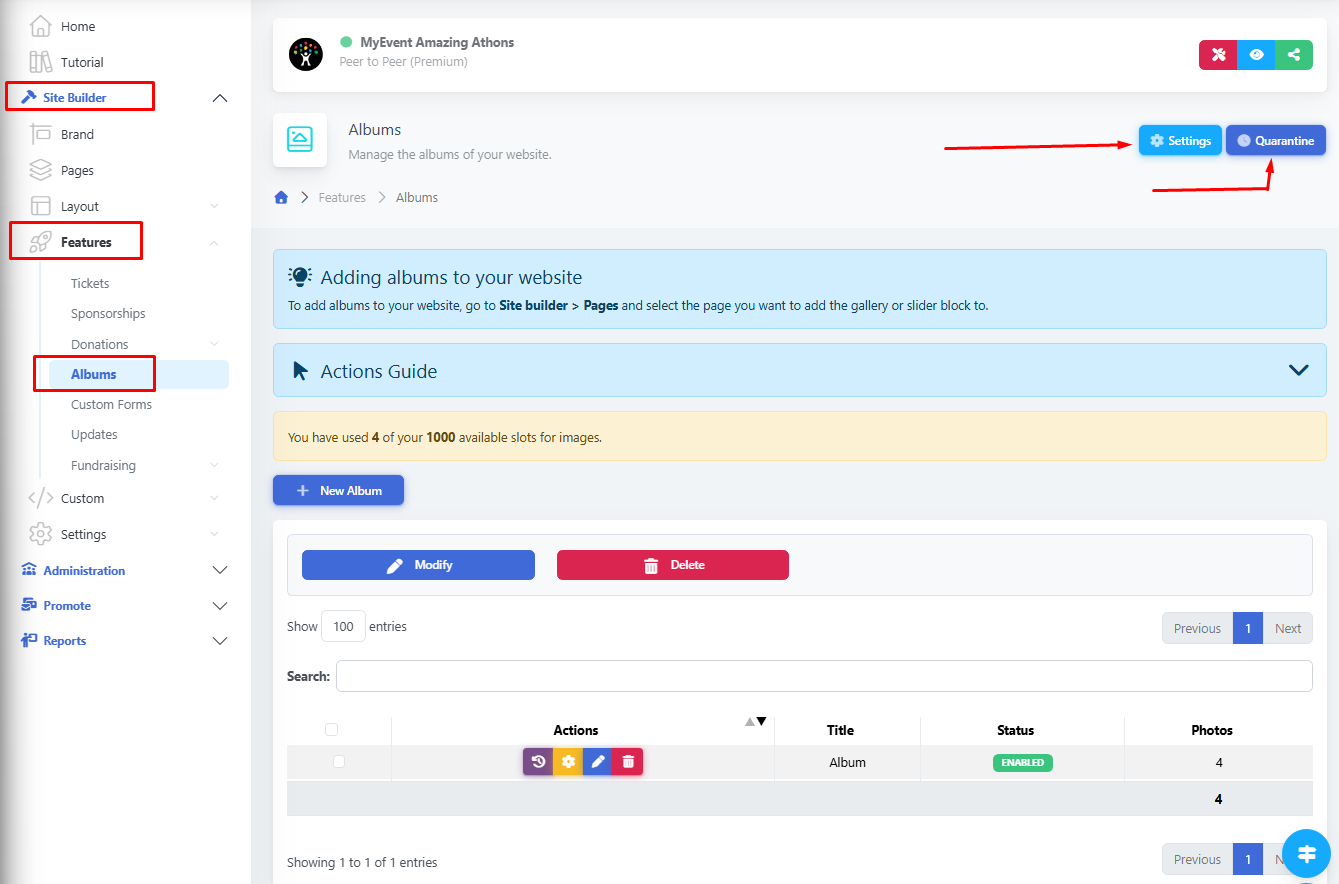Select Custom Forms under Features

(111, 405)
